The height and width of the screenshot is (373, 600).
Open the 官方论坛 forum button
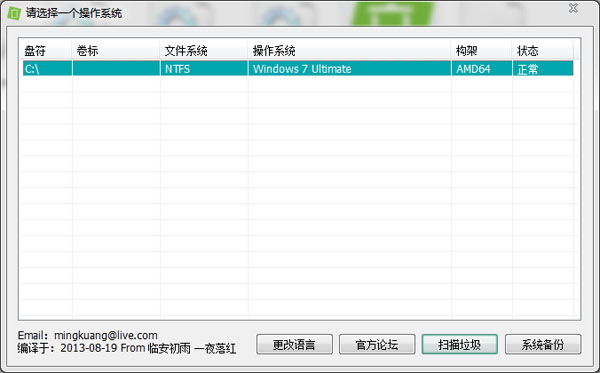(377, 345)
